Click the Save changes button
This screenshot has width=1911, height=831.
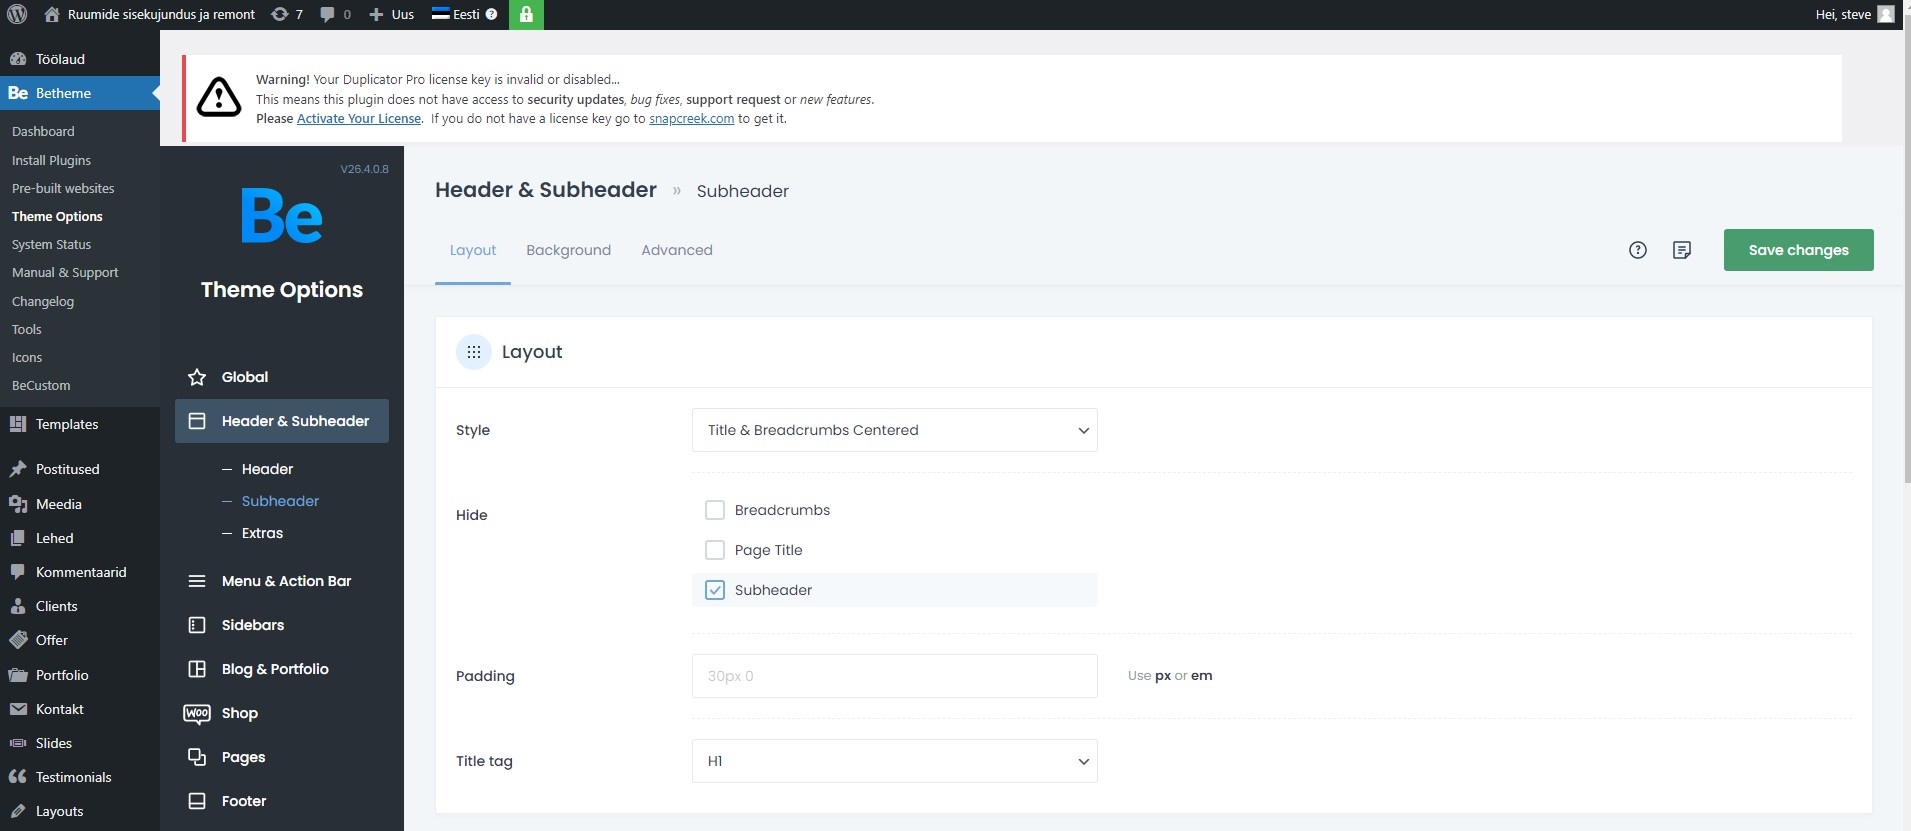(x=1797, y=250)
